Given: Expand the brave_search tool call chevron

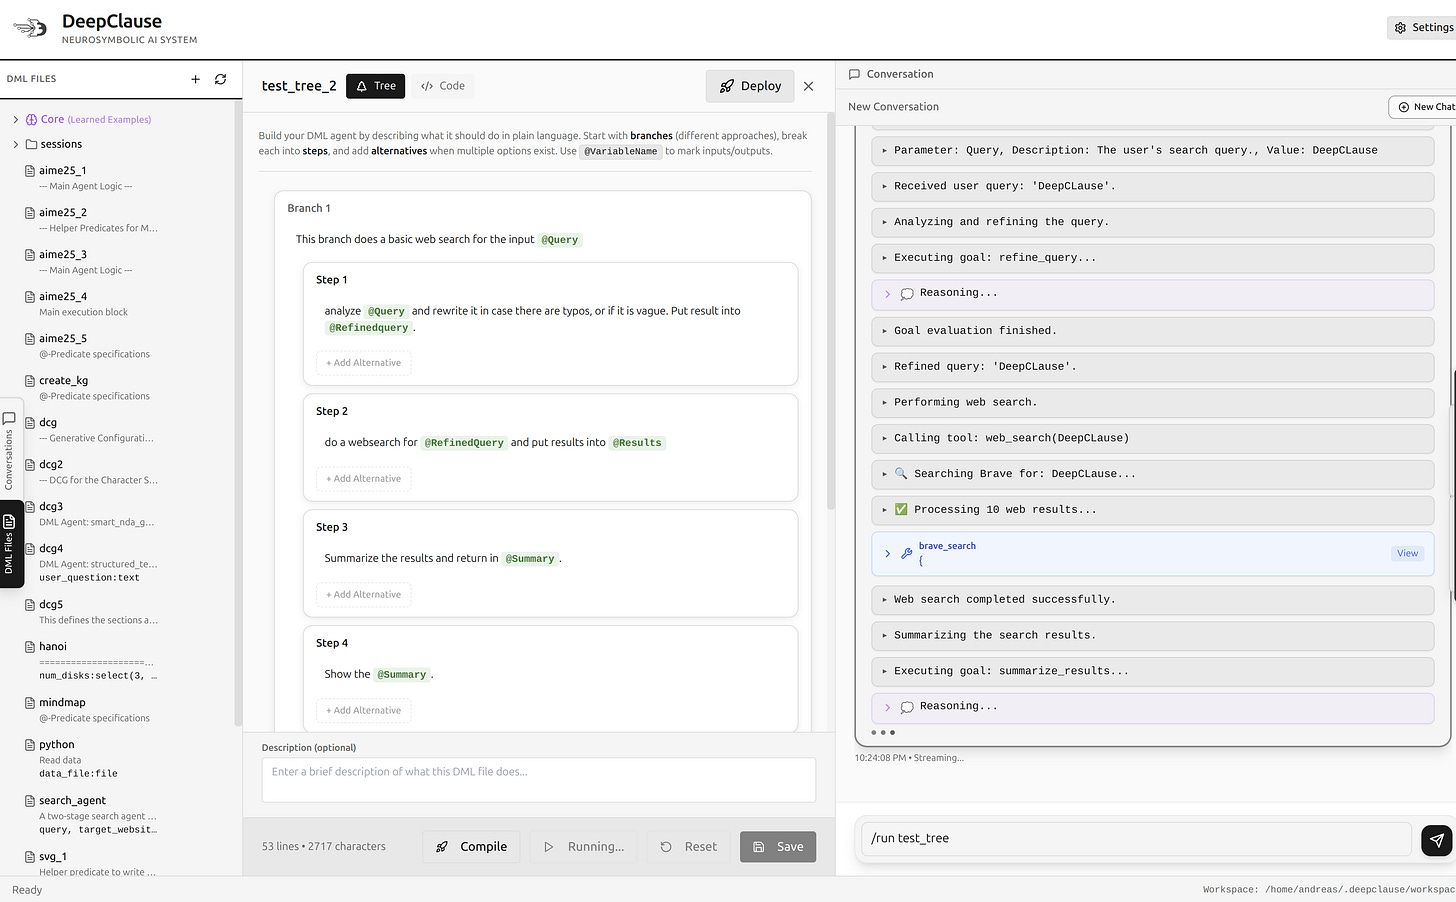Looking at the screenshot, I should (x=887, y=553).
